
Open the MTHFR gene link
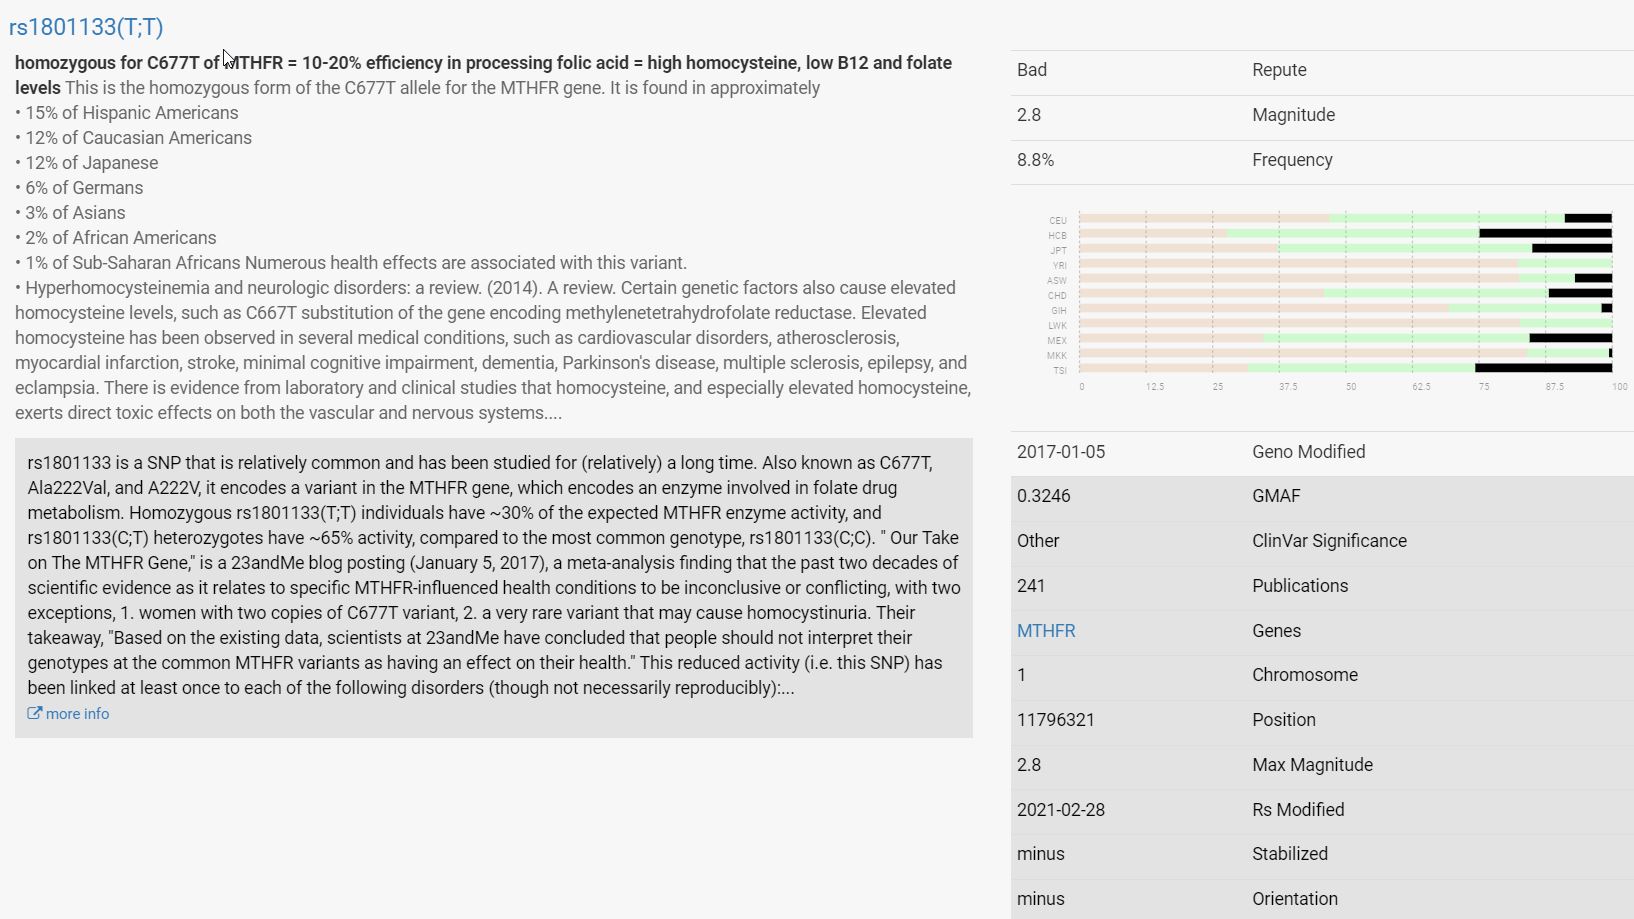click(1045, 630)
